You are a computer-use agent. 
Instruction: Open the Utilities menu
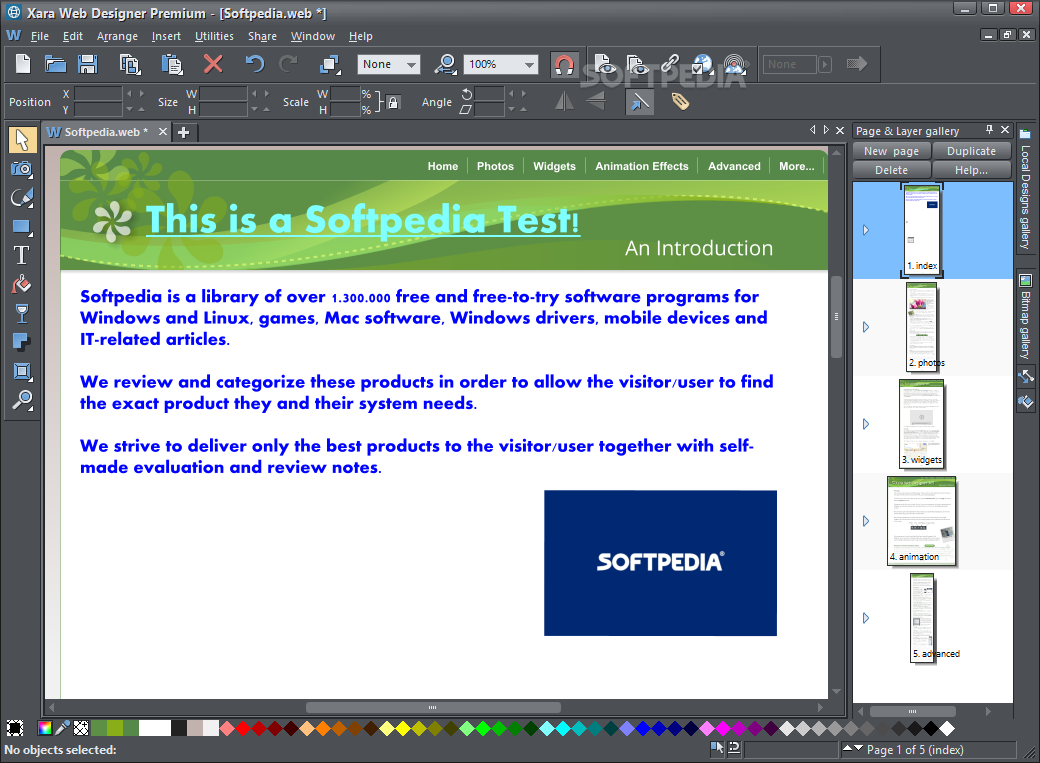coord(214,36)
